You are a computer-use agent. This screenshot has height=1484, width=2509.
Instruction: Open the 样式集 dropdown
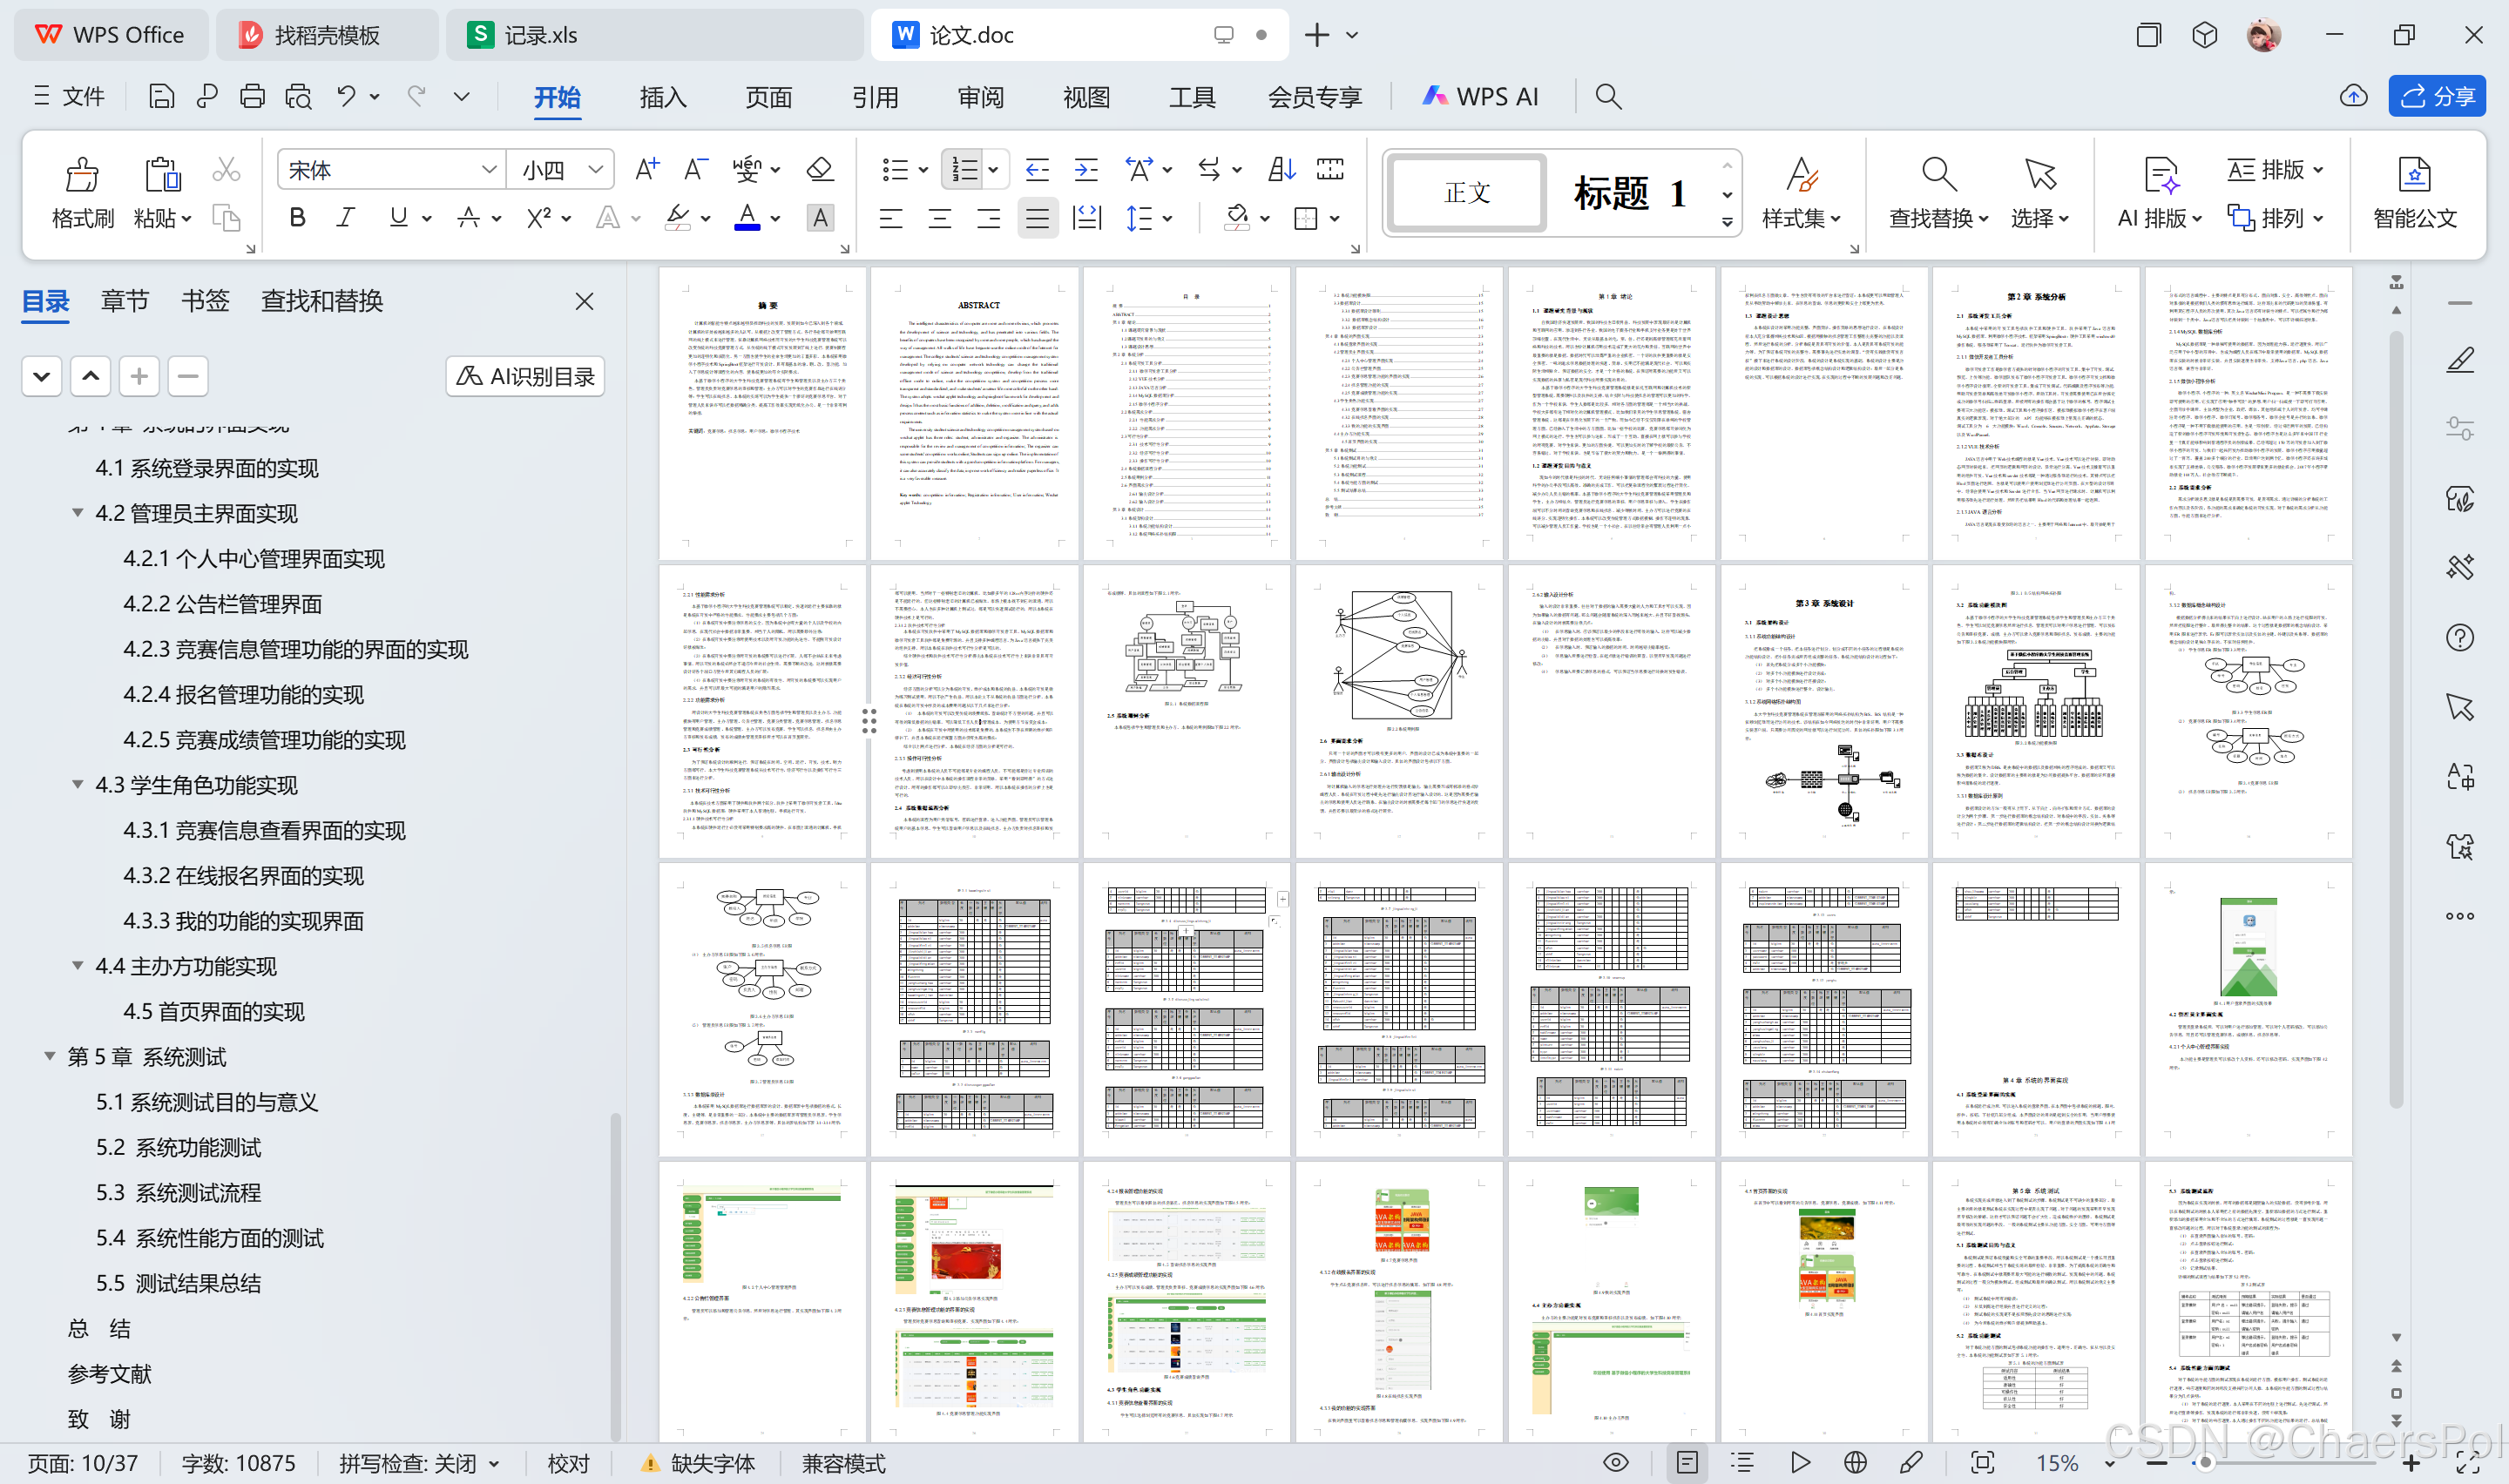click(x=1801, y=218)
